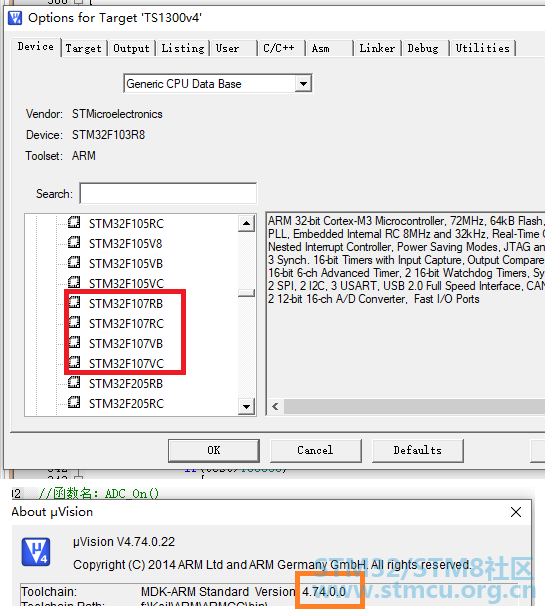Choose STM32F107RB device name
Viewport: 545px width, 613px height.
tap(125, 304)
